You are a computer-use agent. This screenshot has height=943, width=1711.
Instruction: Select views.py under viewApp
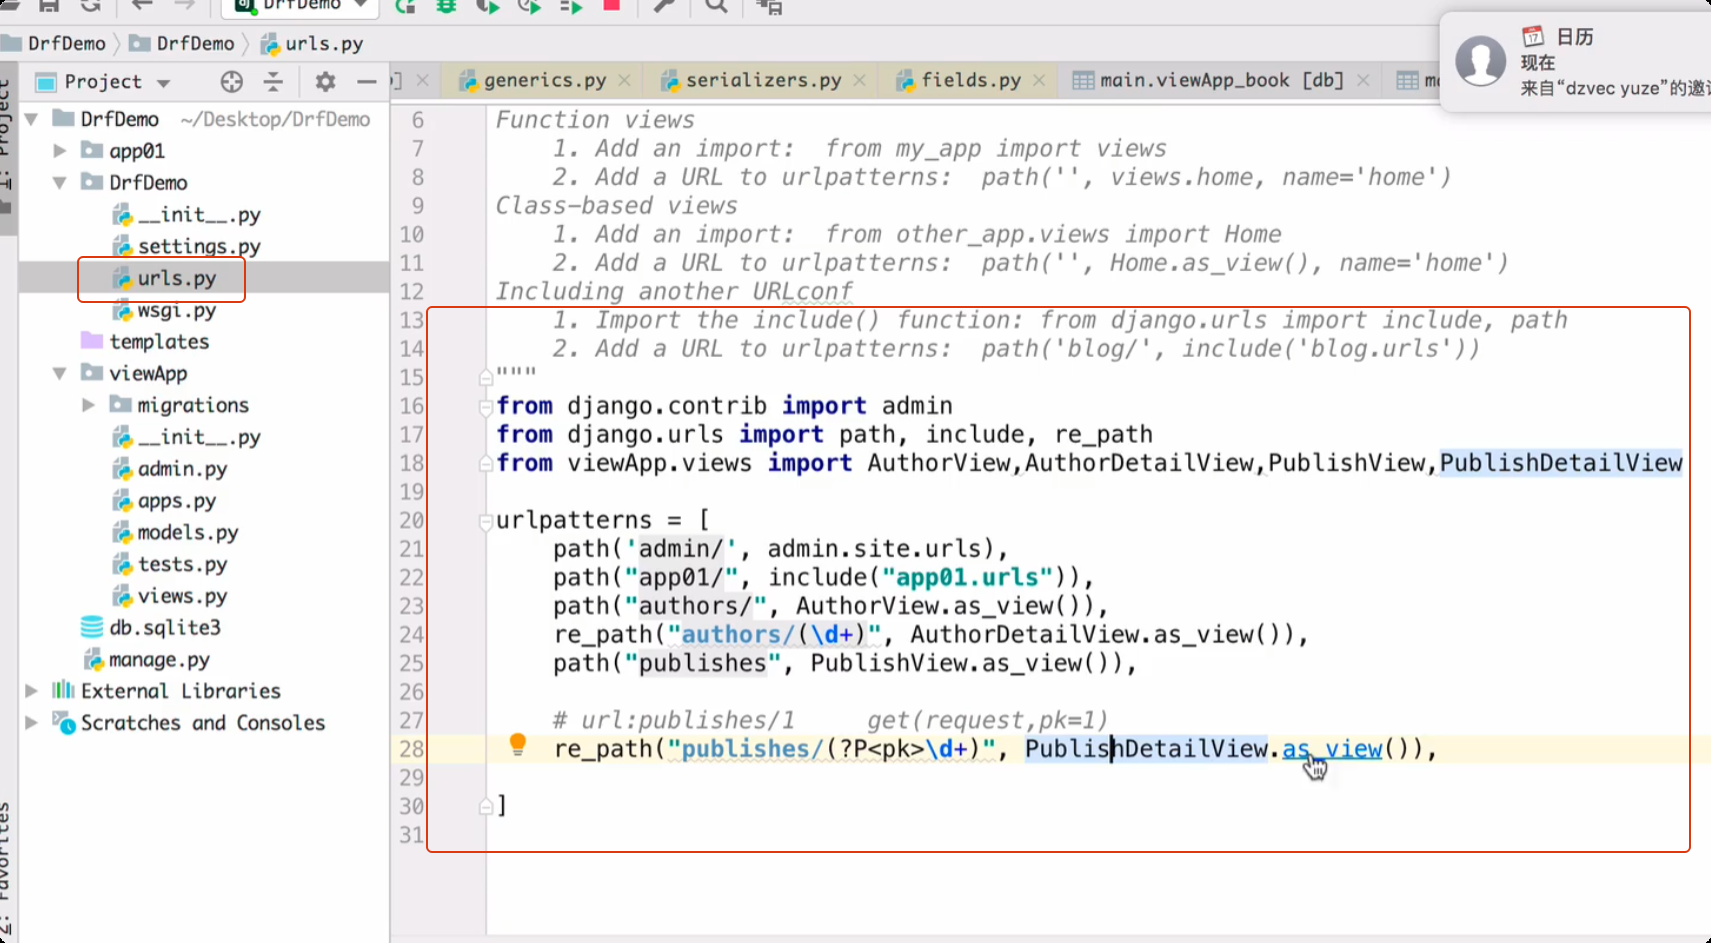click(170, 596)
